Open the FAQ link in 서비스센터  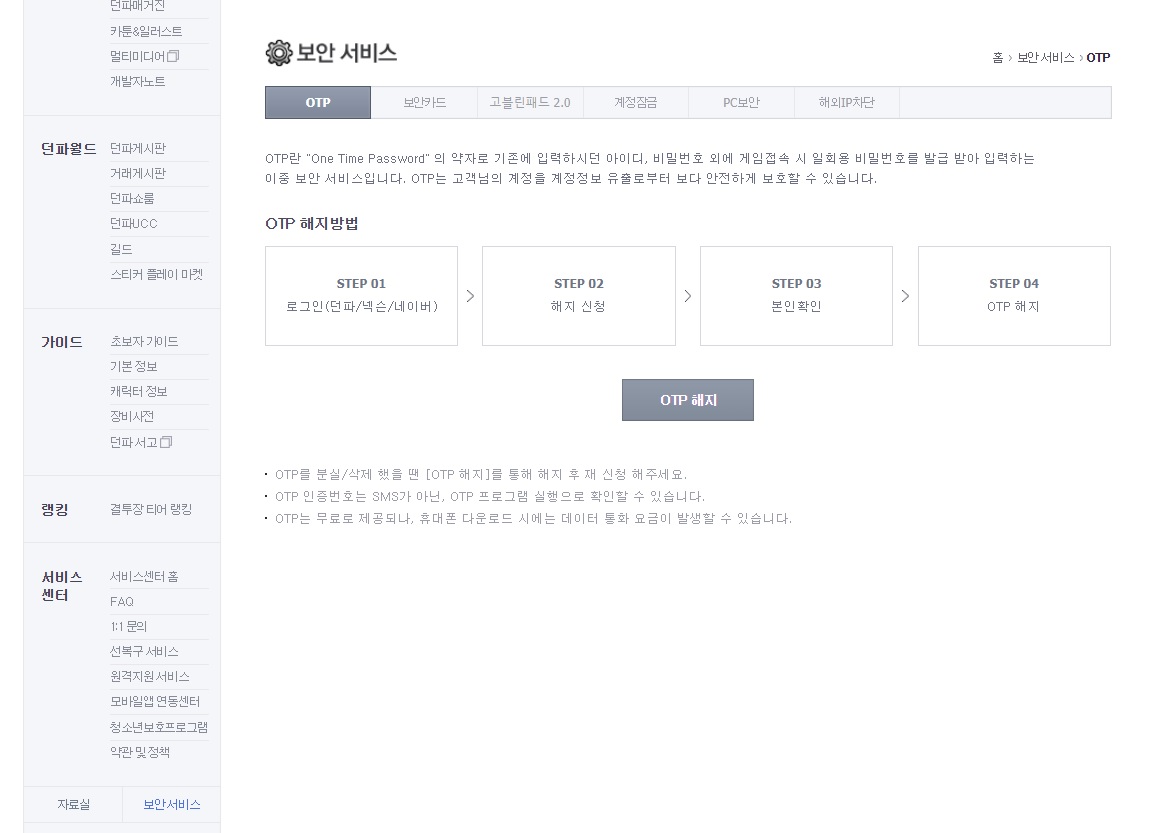[x=122, y=602]
